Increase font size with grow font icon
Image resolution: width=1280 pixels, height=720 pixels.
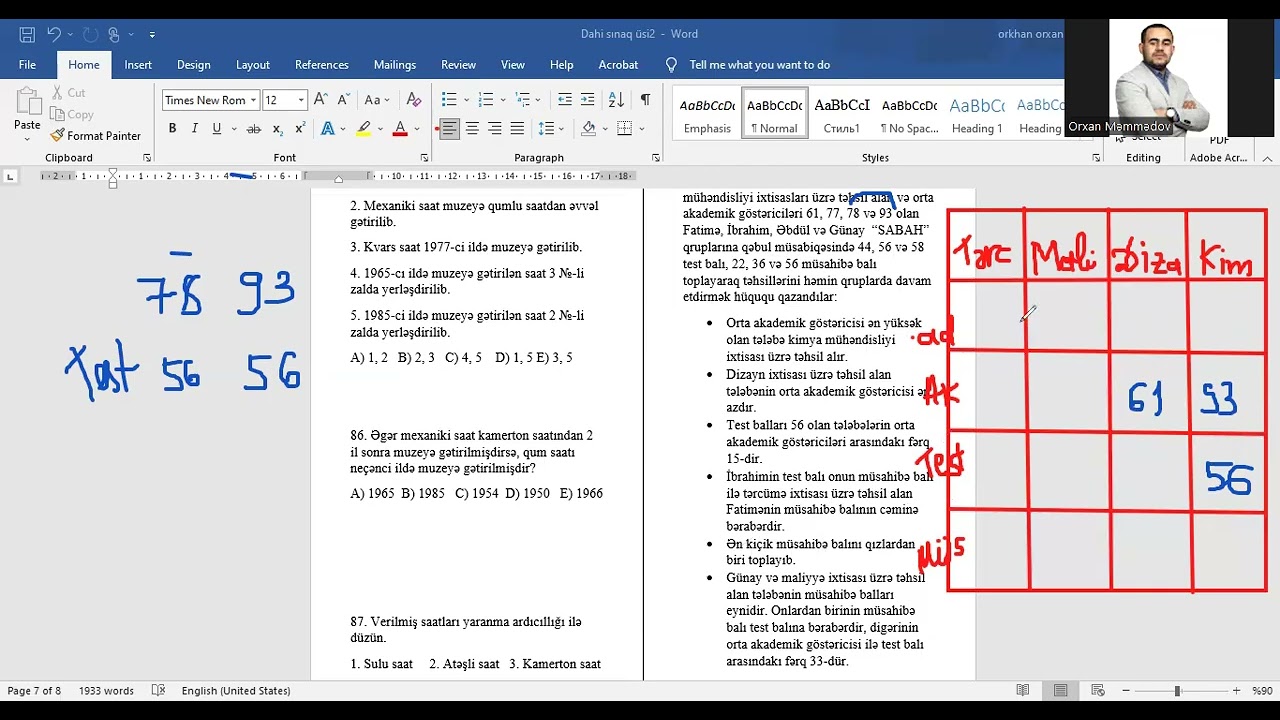coord(320,100)
